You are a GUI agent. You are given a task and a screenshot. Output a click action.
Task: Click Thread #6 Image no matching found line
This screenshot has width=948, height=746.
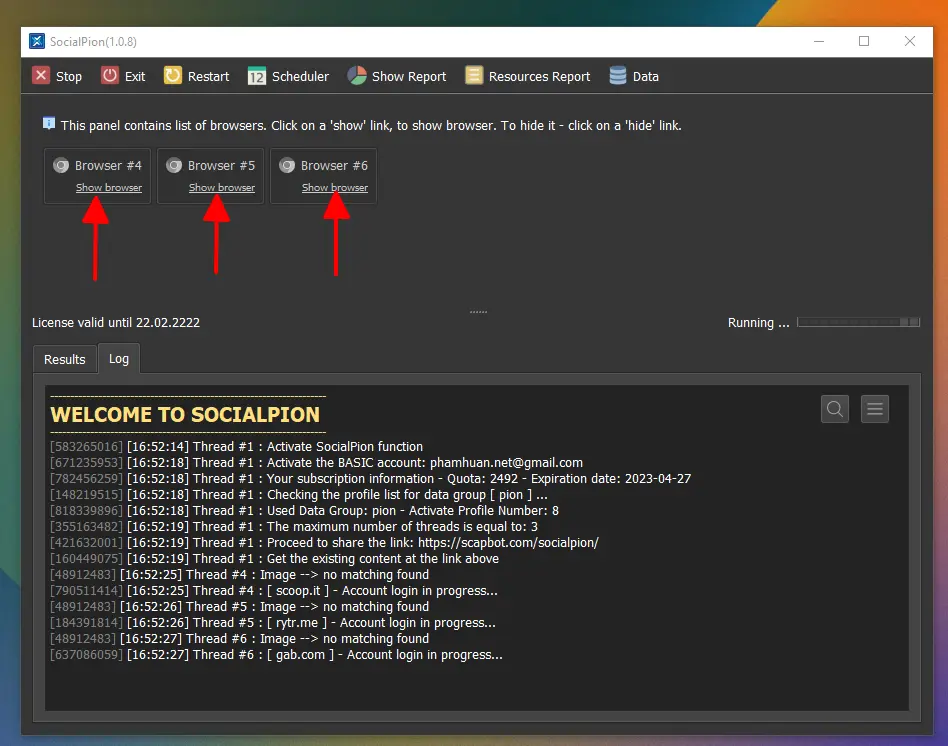click(239, 639)
